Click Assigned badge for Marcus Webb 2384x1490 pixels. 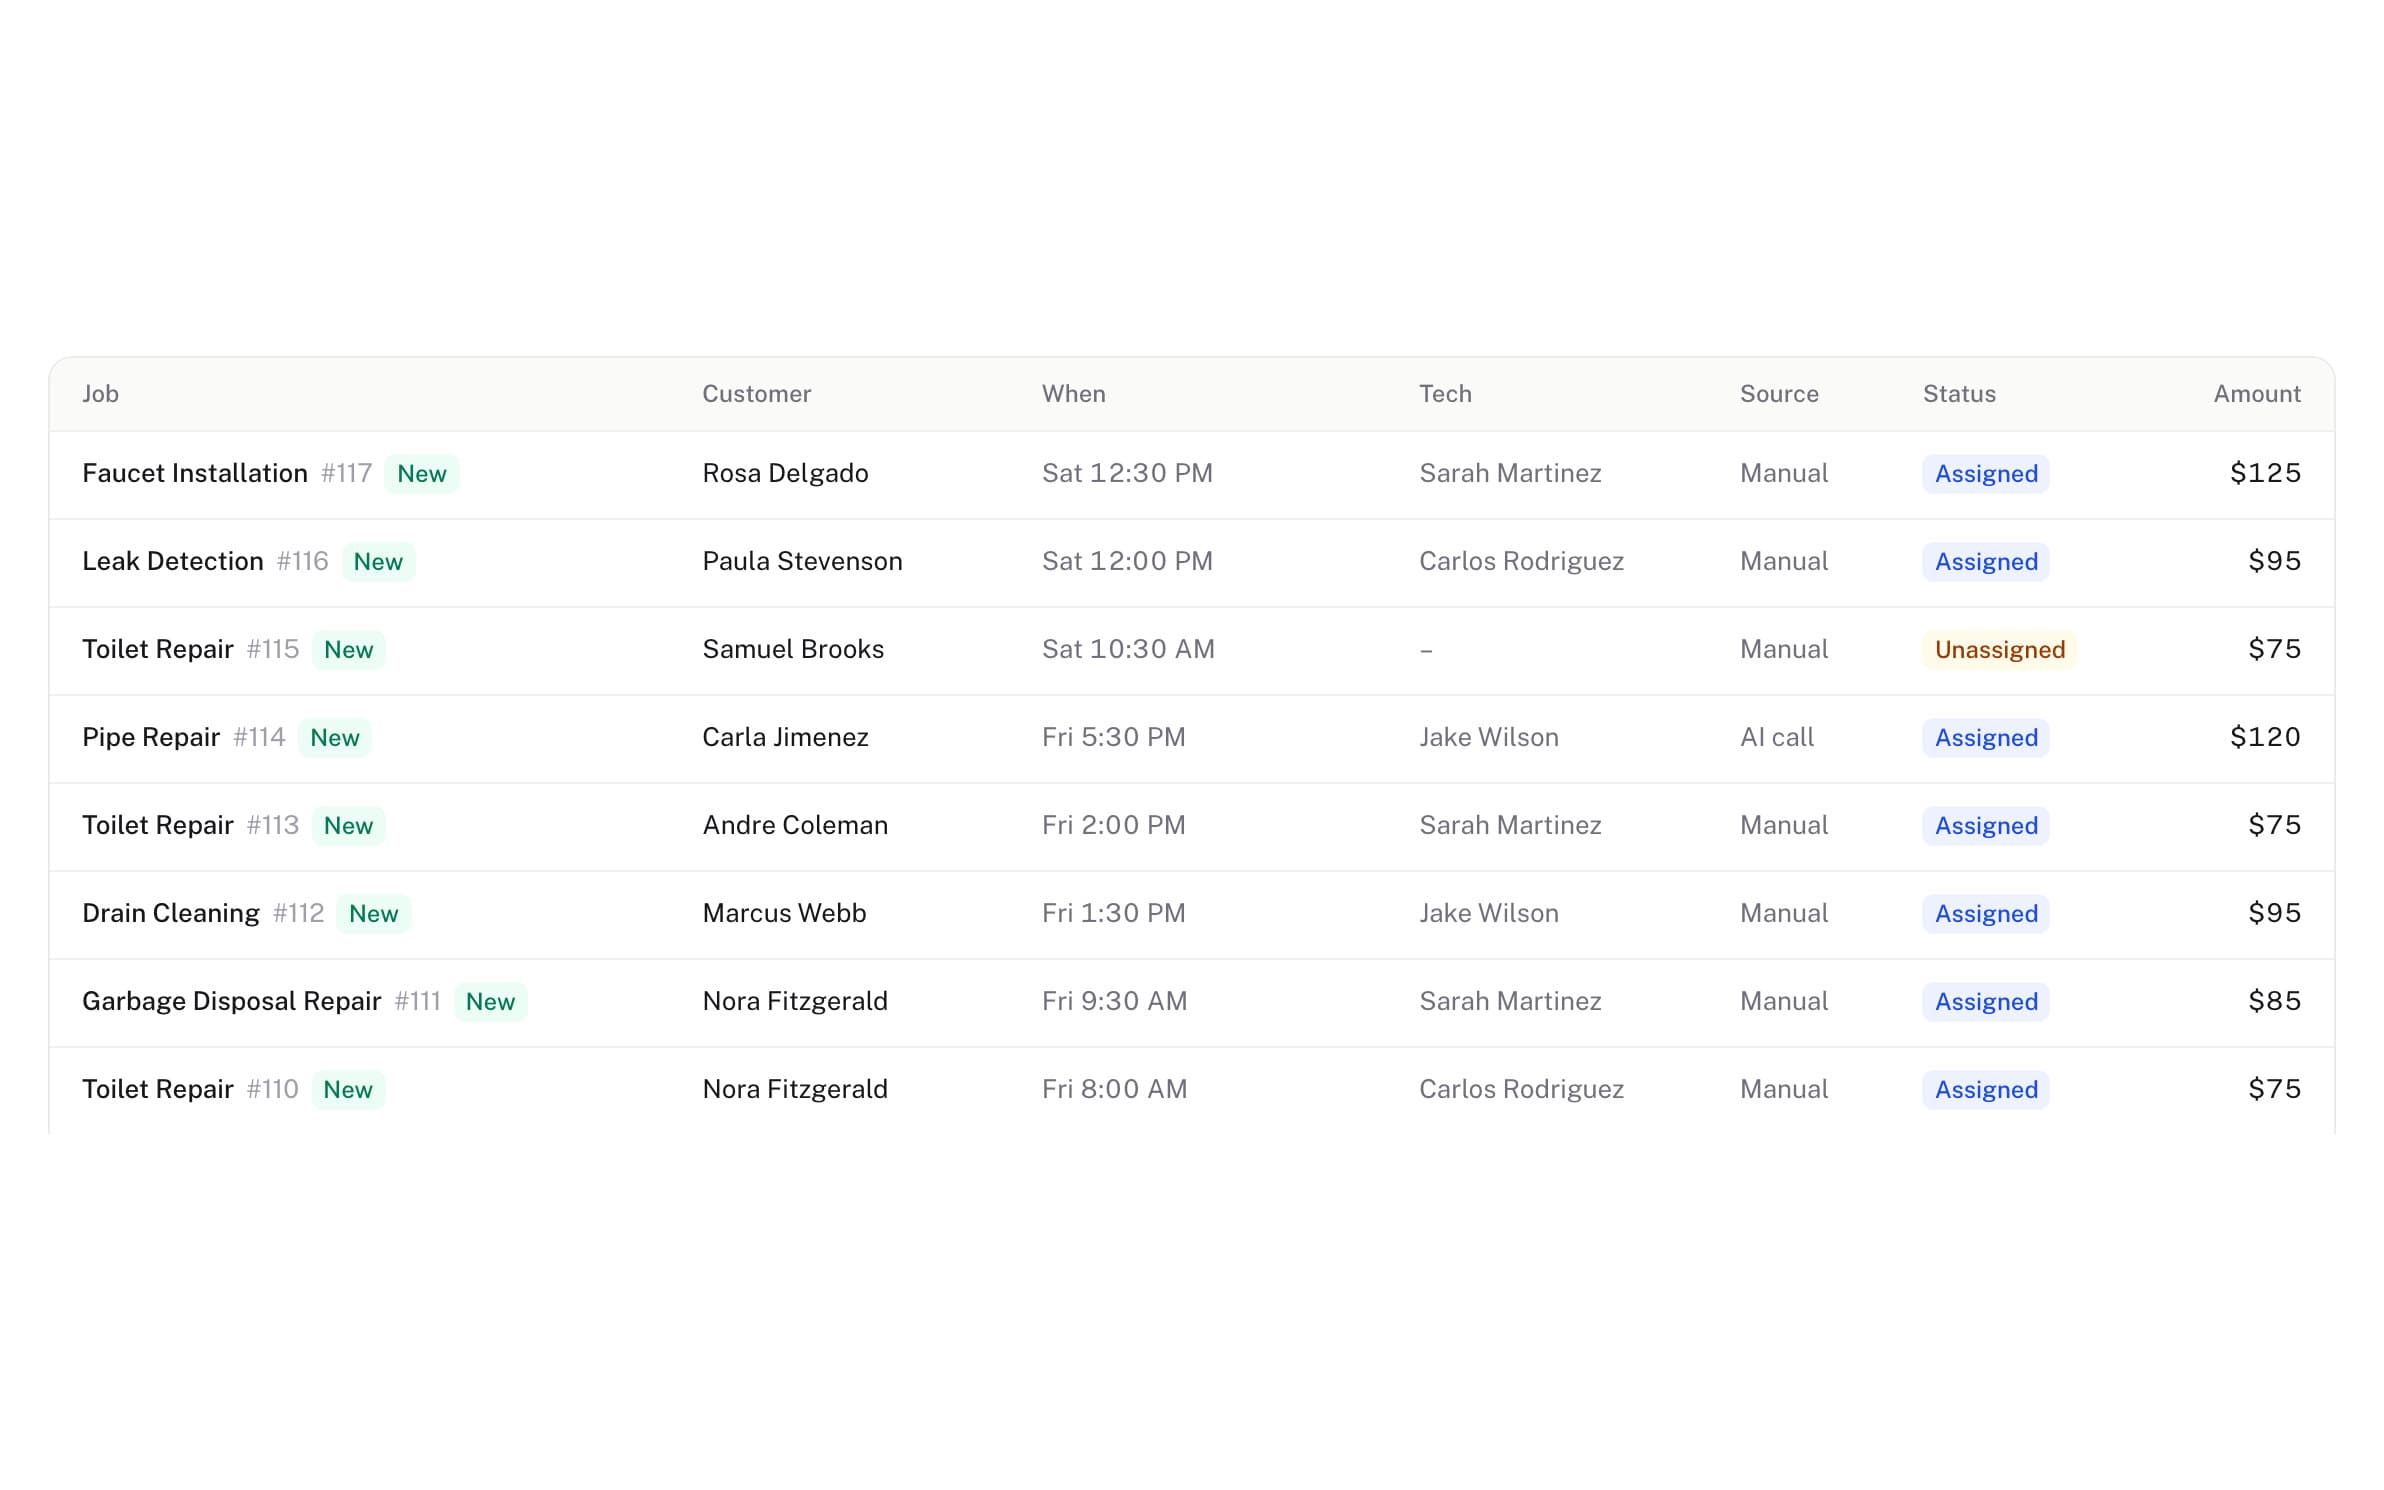coord(1985,914)
